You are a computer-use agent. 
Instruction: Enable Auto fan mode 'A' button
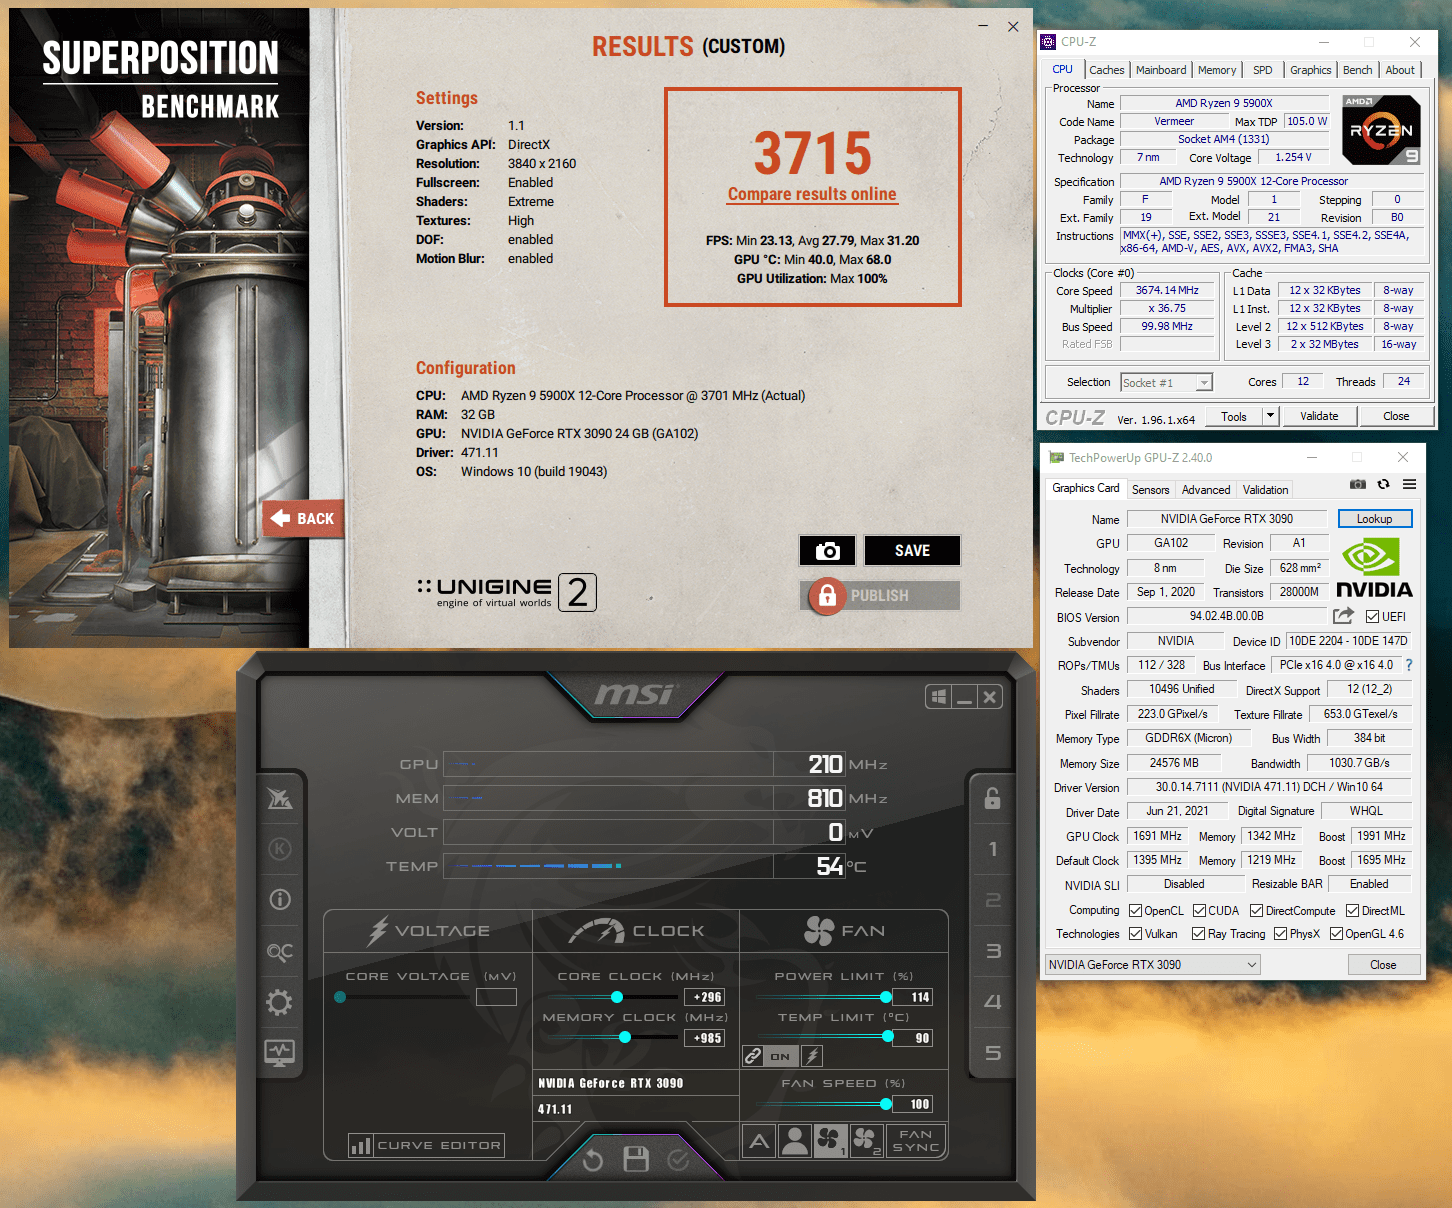(x=760, y=1140)
